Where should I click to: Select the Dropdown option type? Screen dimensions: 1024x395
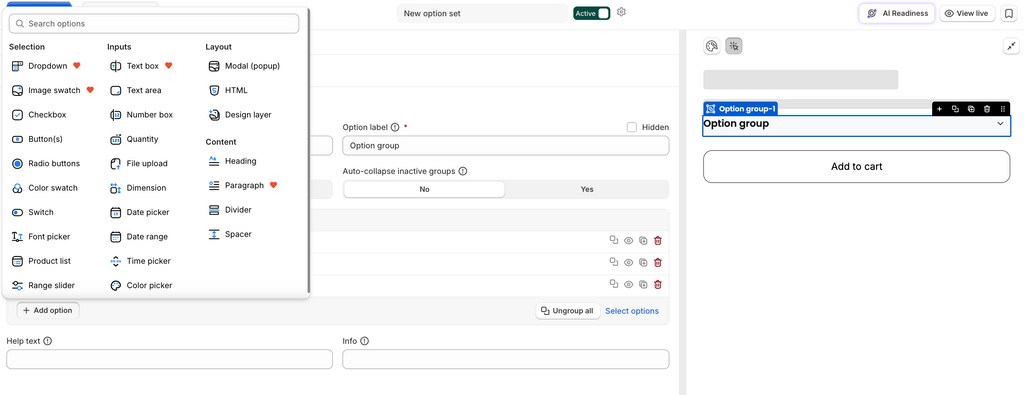pyautogui.click(x=47, y=66)
